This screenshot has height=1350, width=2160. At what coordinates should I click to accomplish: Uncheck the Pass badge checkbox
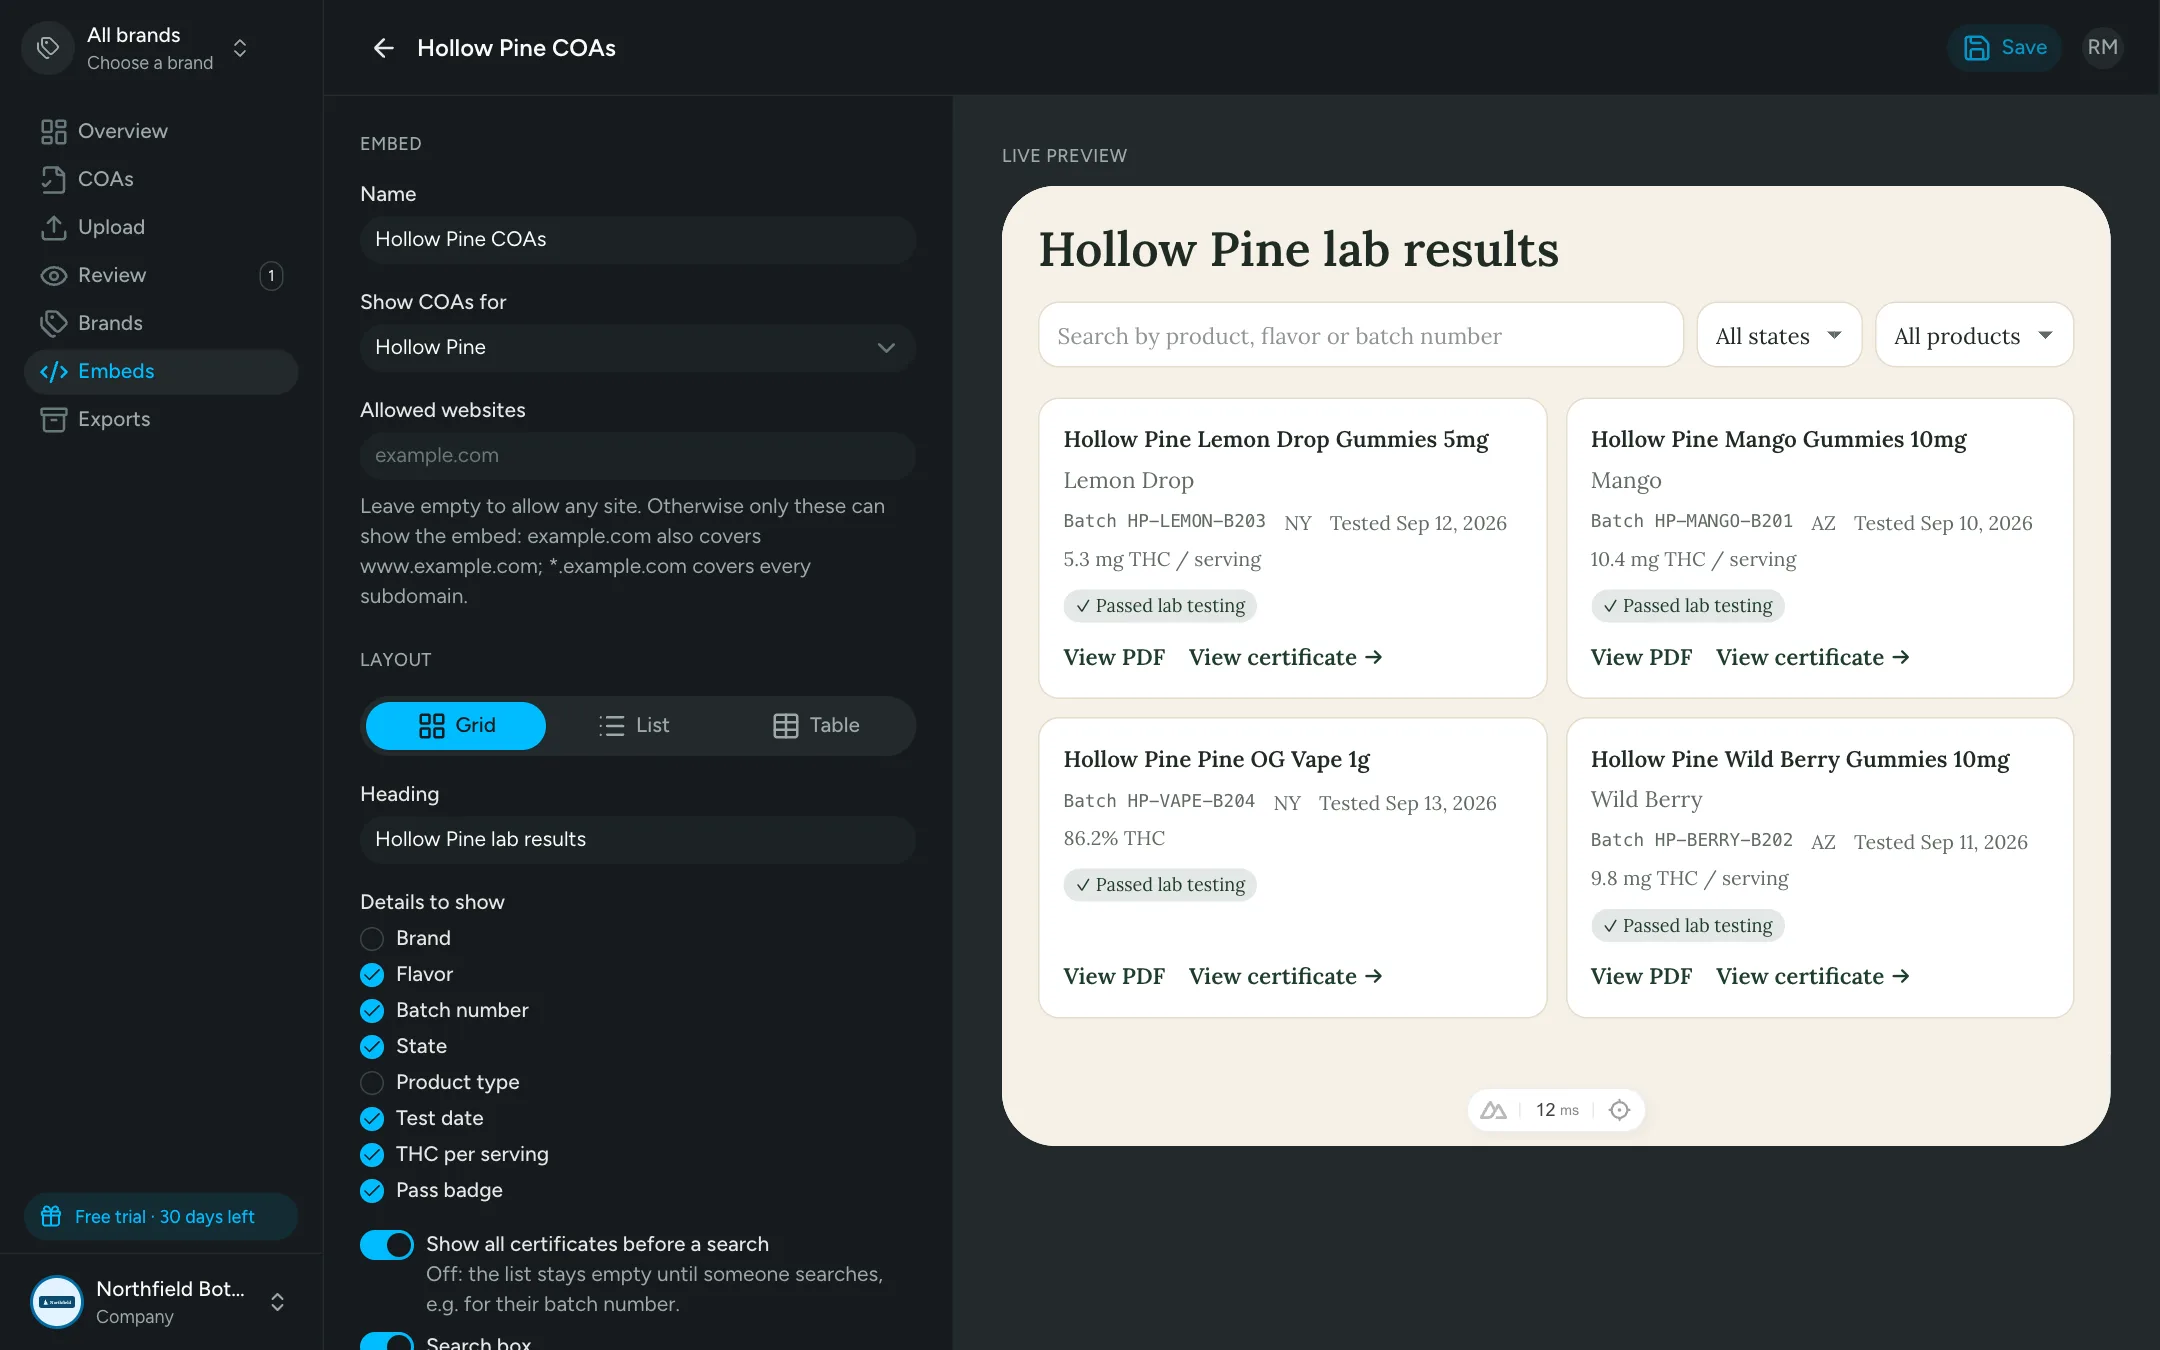[372, 1191]
